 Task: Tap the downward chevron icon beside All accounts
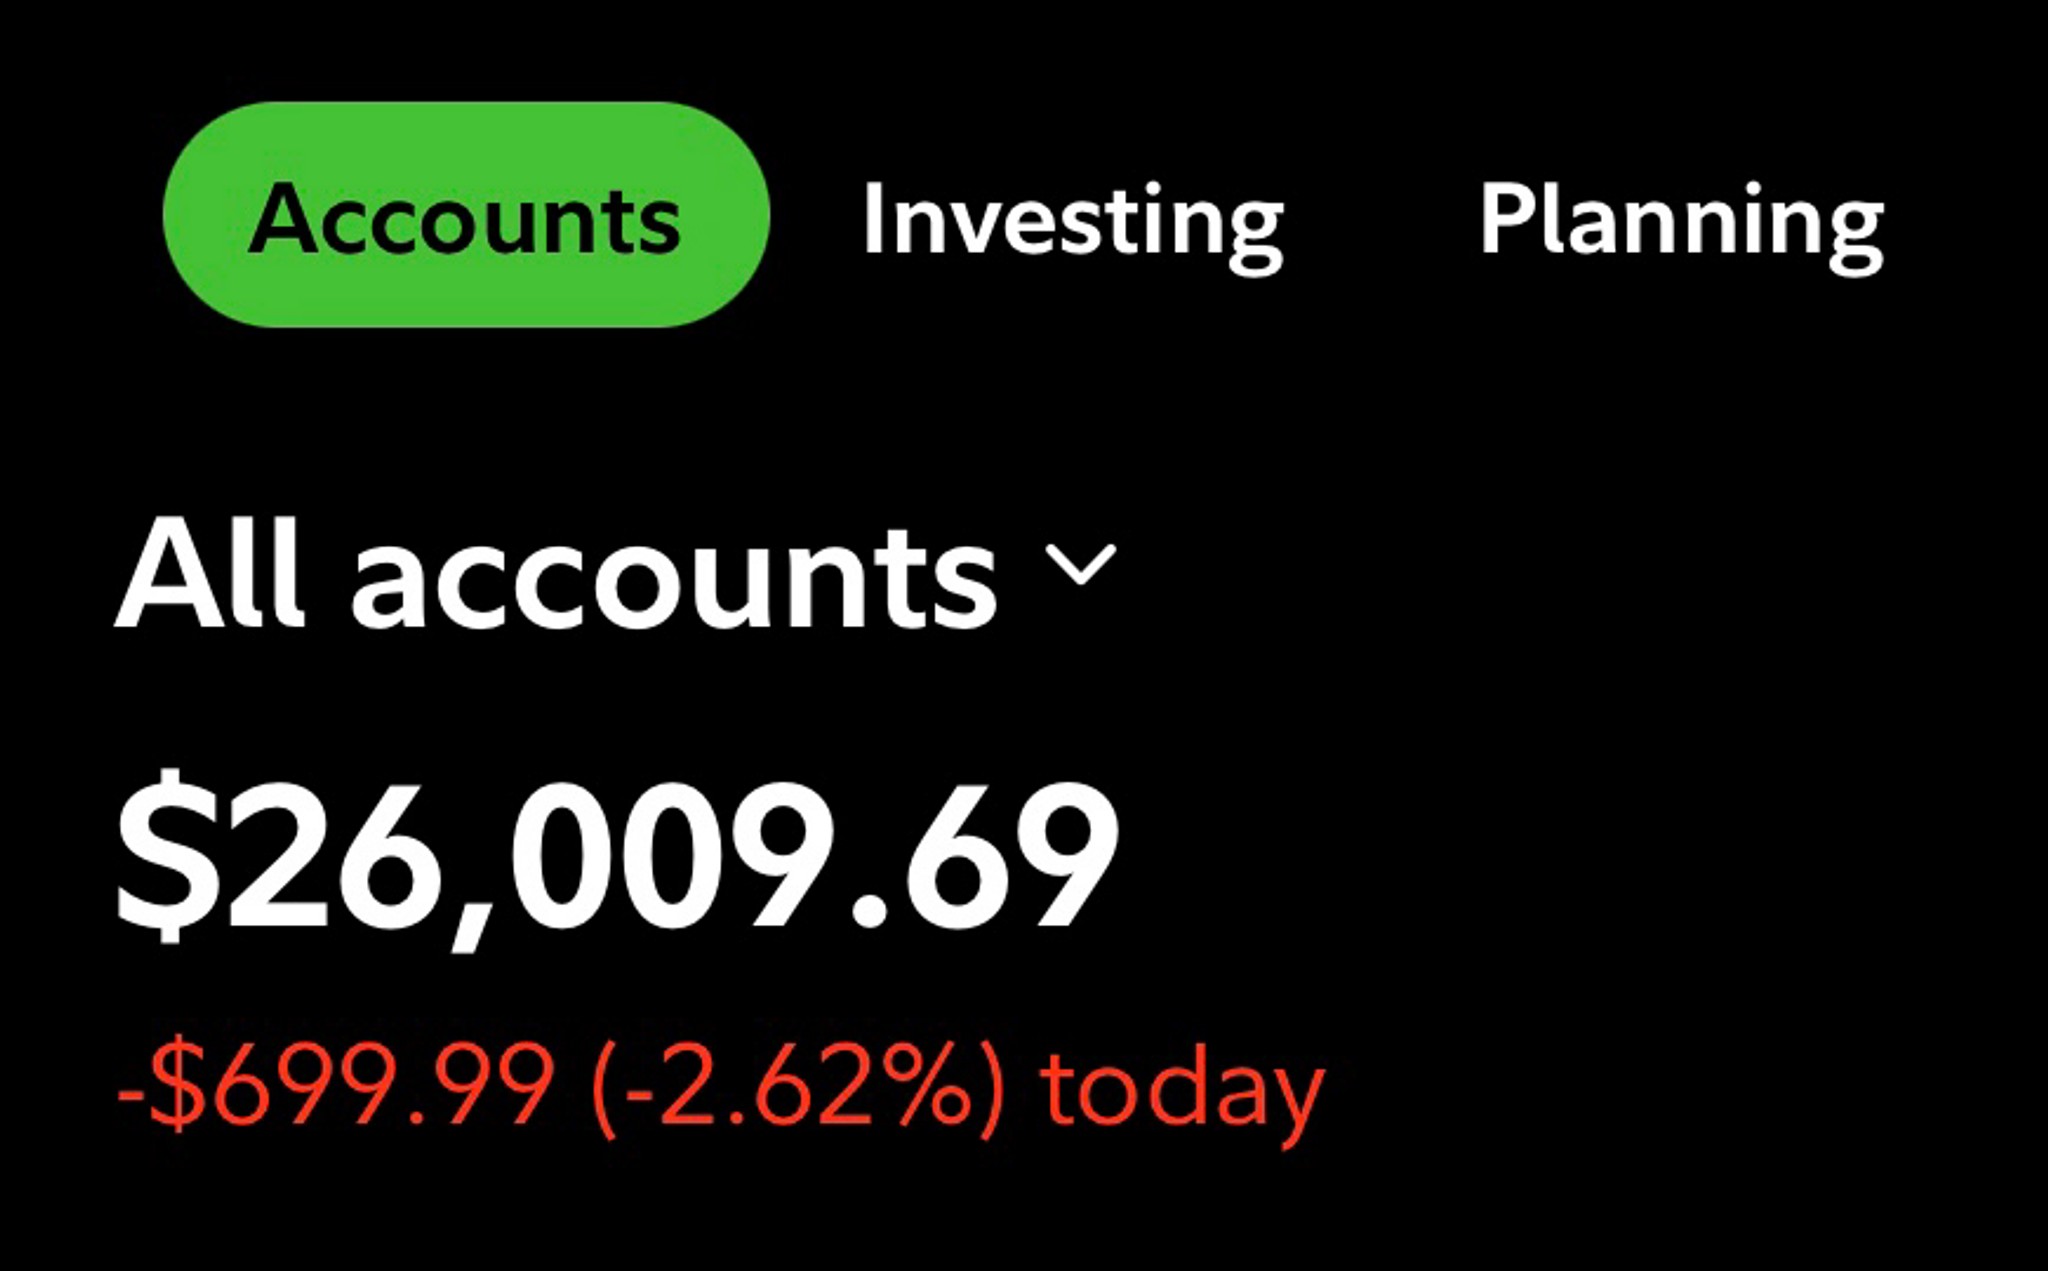coord(1080,564)
